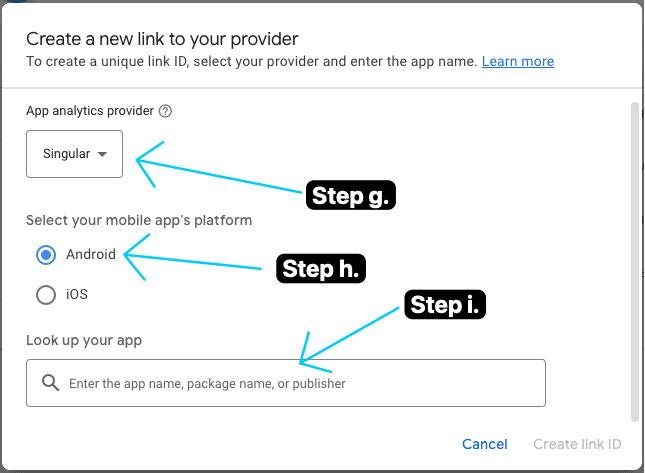Focus the app name lookup field
Image resolution: width=645 pixels, height=473 pixels.
point(300,383)
